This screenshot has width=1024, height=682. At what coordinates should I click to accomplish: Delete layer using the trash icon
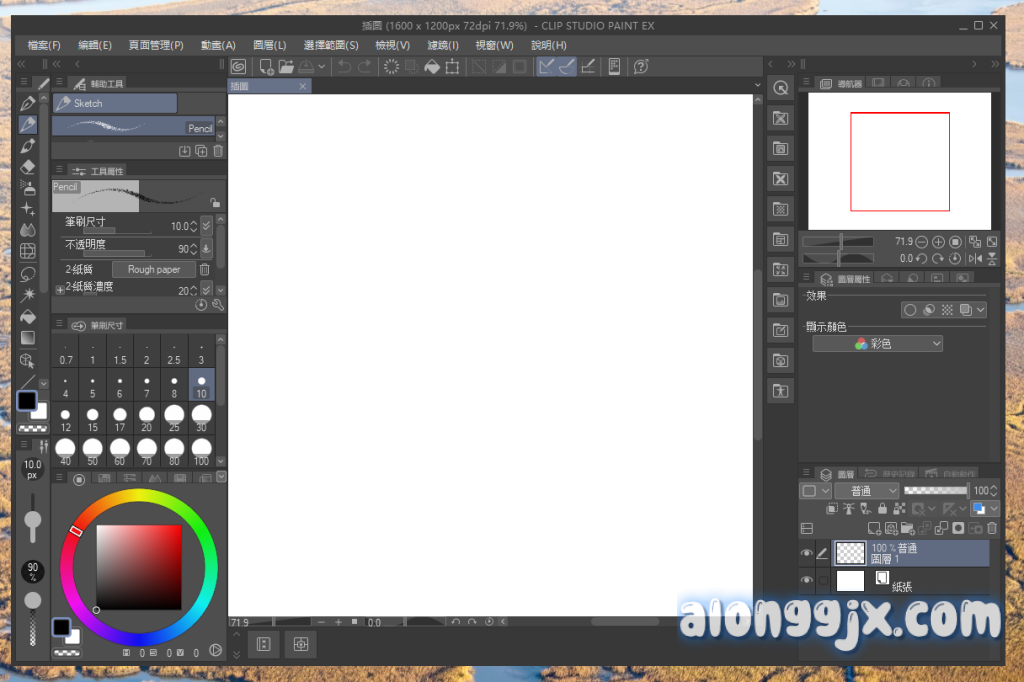992,528
